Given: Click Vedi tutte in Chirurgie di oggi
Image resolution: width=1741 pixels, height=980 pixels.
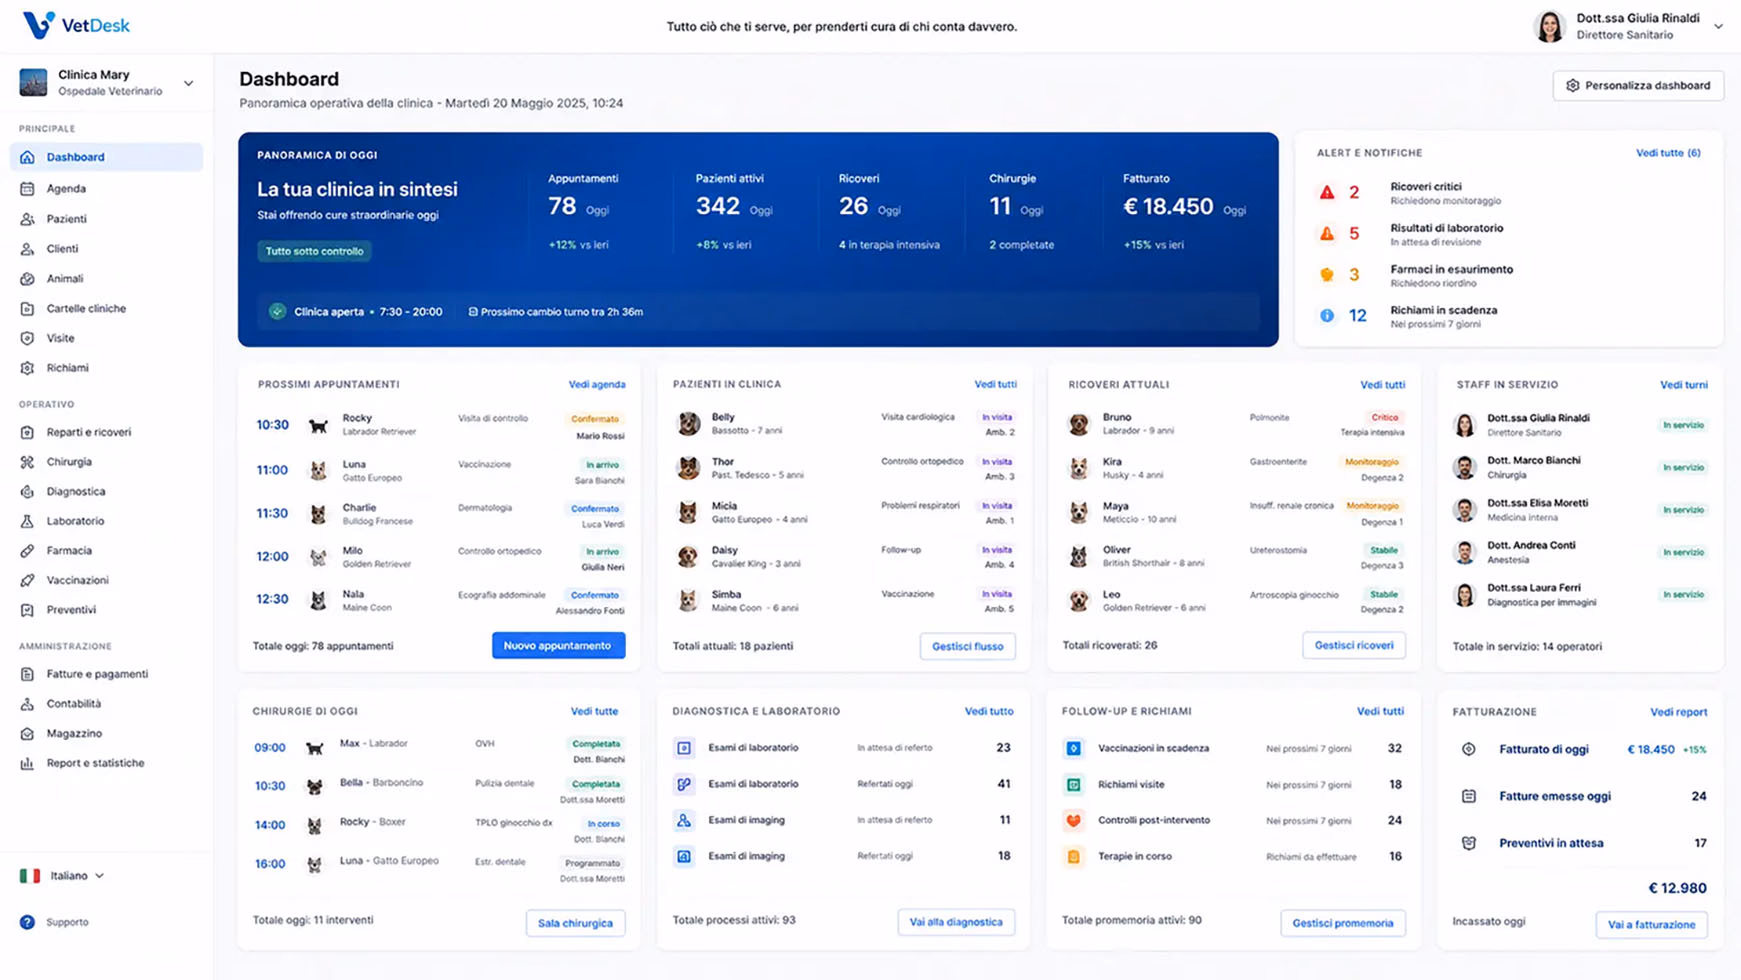Looking at the screenshot, I should [594, 711].
